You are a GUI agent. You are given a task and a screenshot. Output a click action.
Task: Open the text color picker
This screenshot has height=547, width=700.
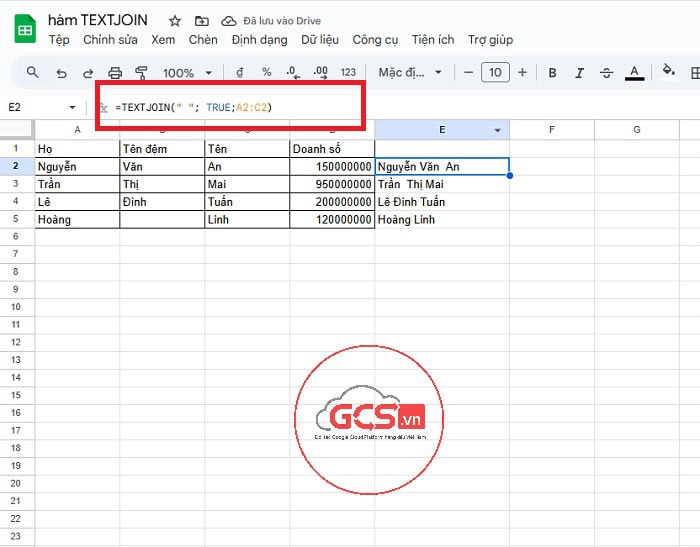coord(634,73)
